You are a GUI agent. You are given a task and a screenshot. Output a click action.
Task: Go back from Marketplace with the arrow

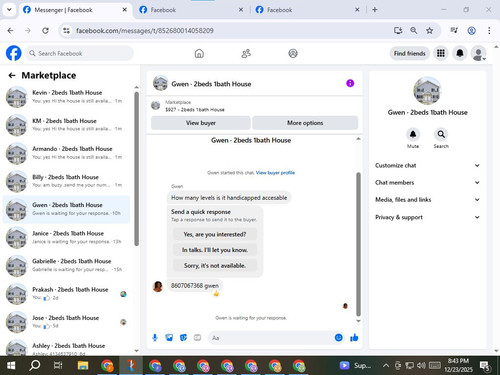12,76
